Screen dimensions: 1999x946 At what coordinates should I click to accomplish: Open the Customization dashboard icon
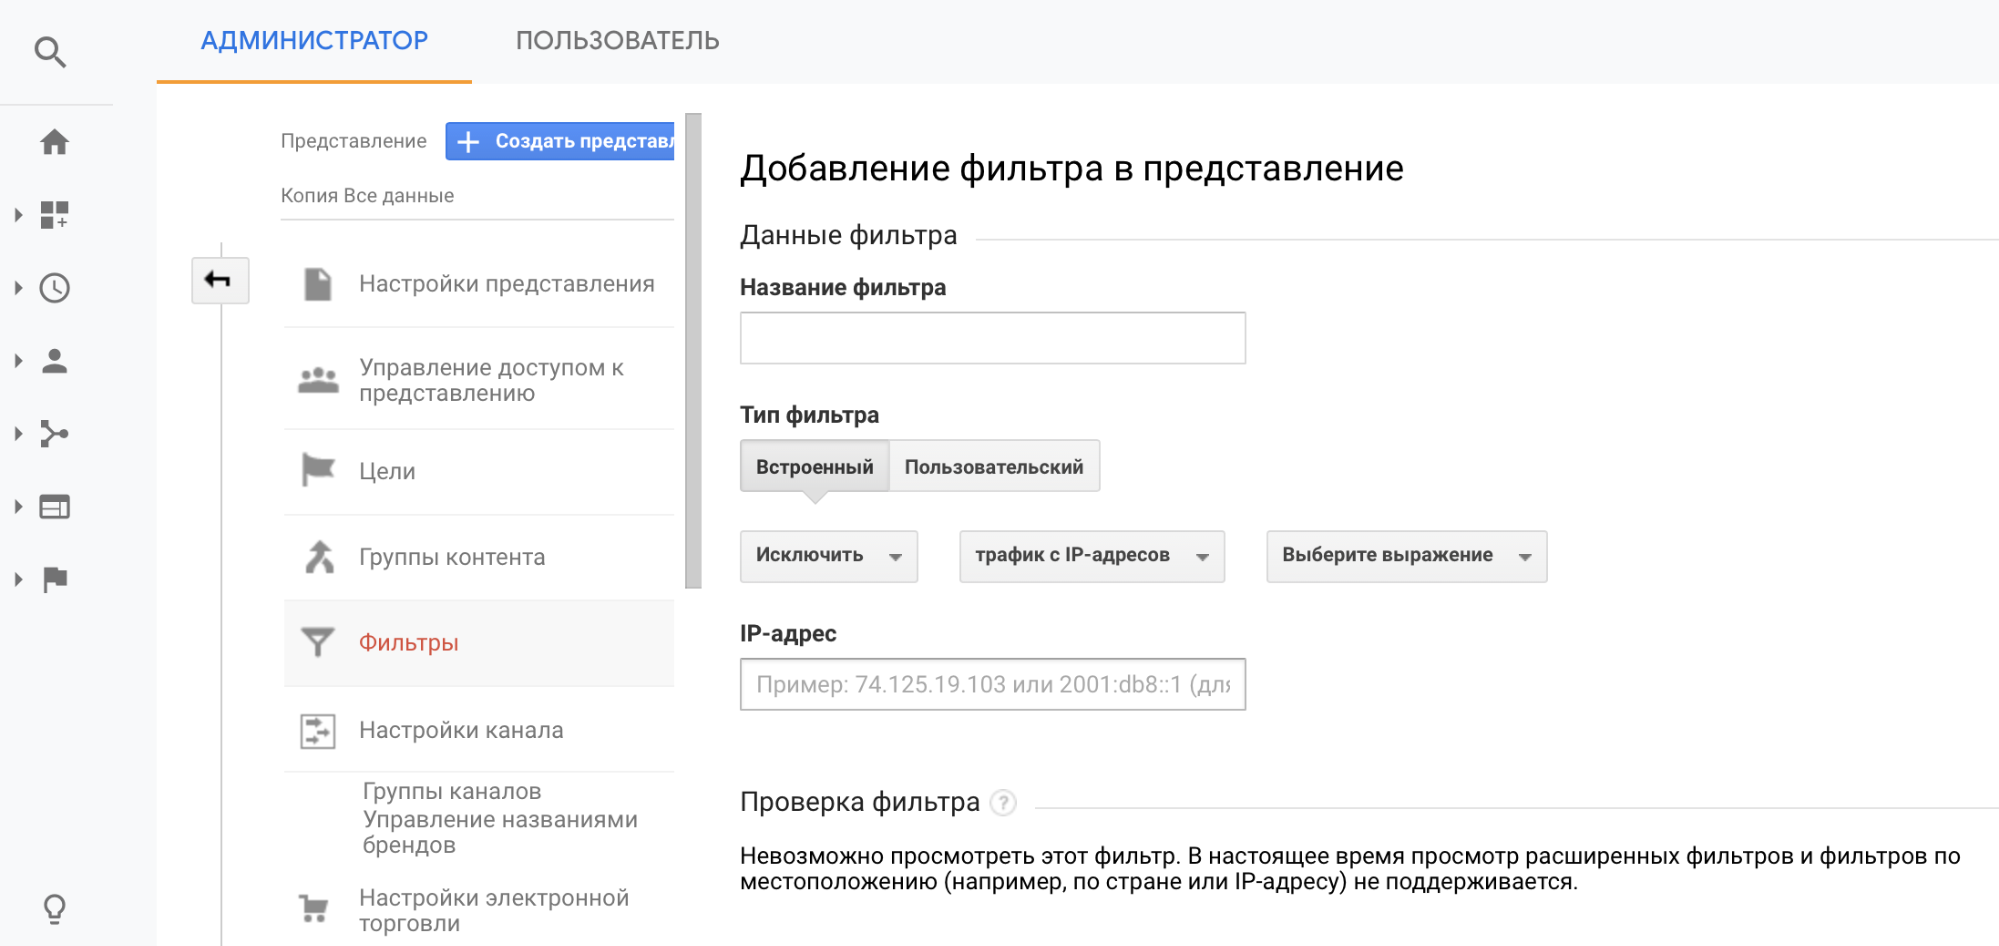tap(54, 215)
